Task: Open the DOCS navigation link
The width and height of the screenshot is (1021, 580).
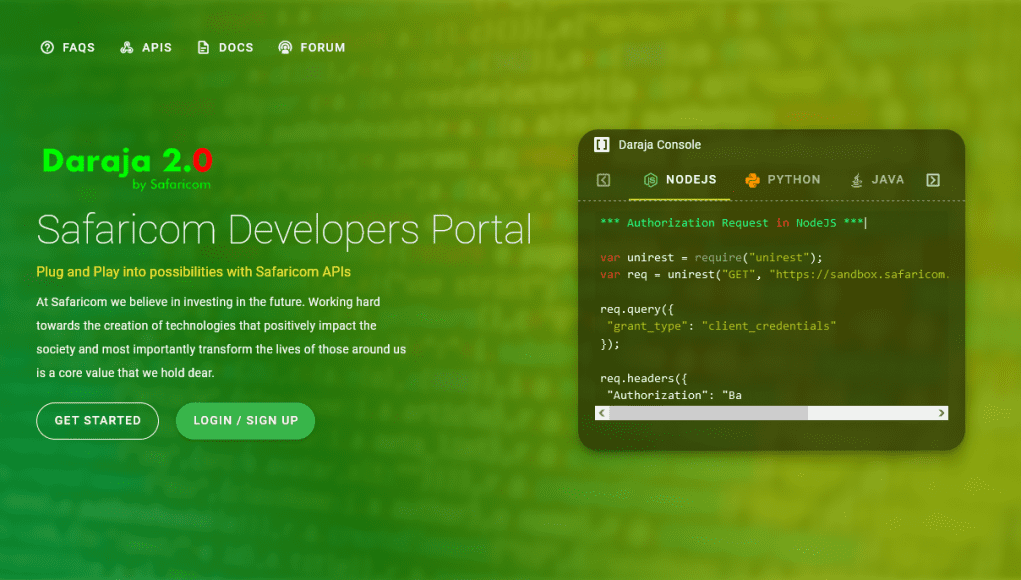Action: tap(225, 48)
